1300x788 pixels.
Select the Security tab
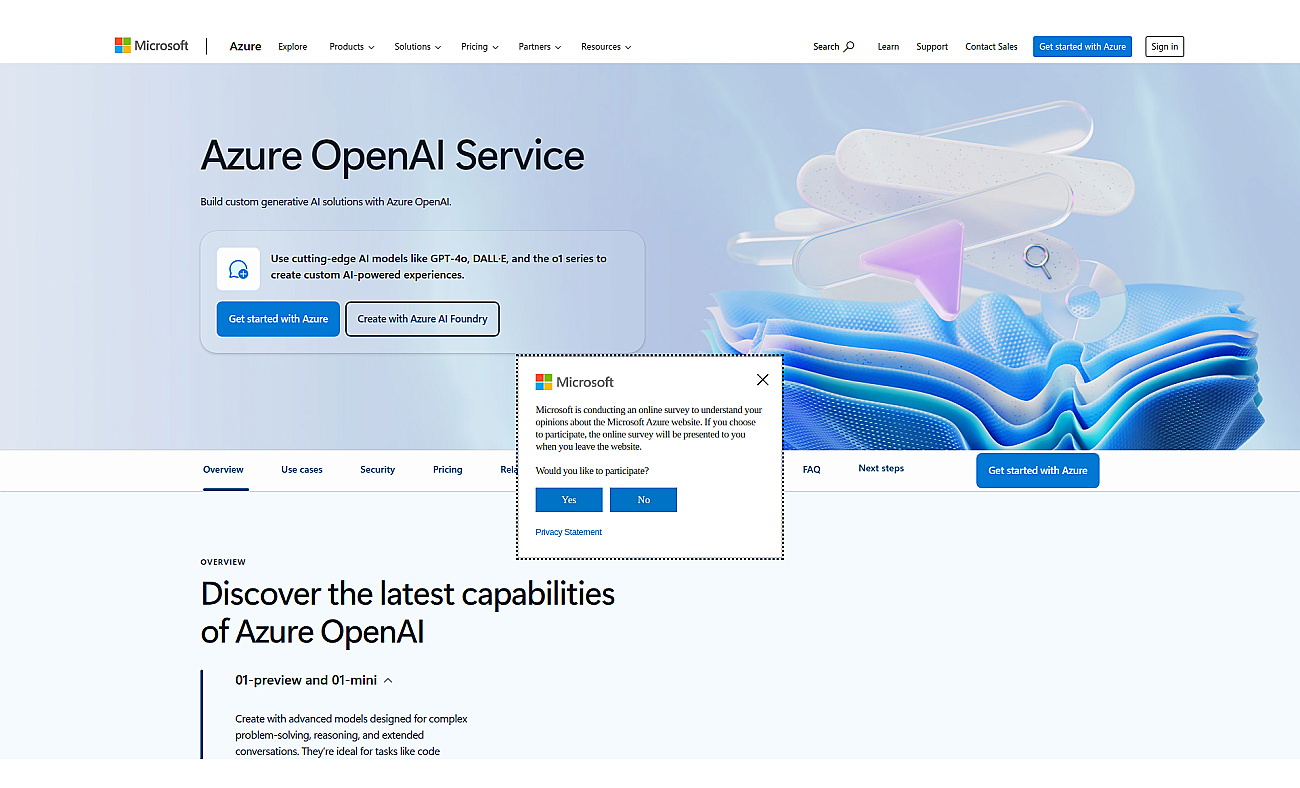[378, 470]
